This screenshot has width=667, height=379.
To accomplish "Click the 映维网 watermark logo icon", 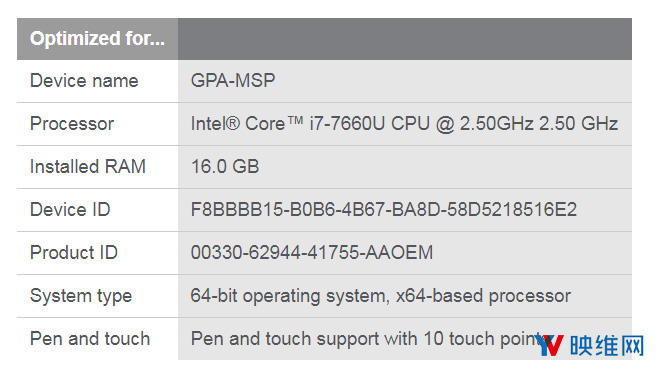I will click(550, 345).
